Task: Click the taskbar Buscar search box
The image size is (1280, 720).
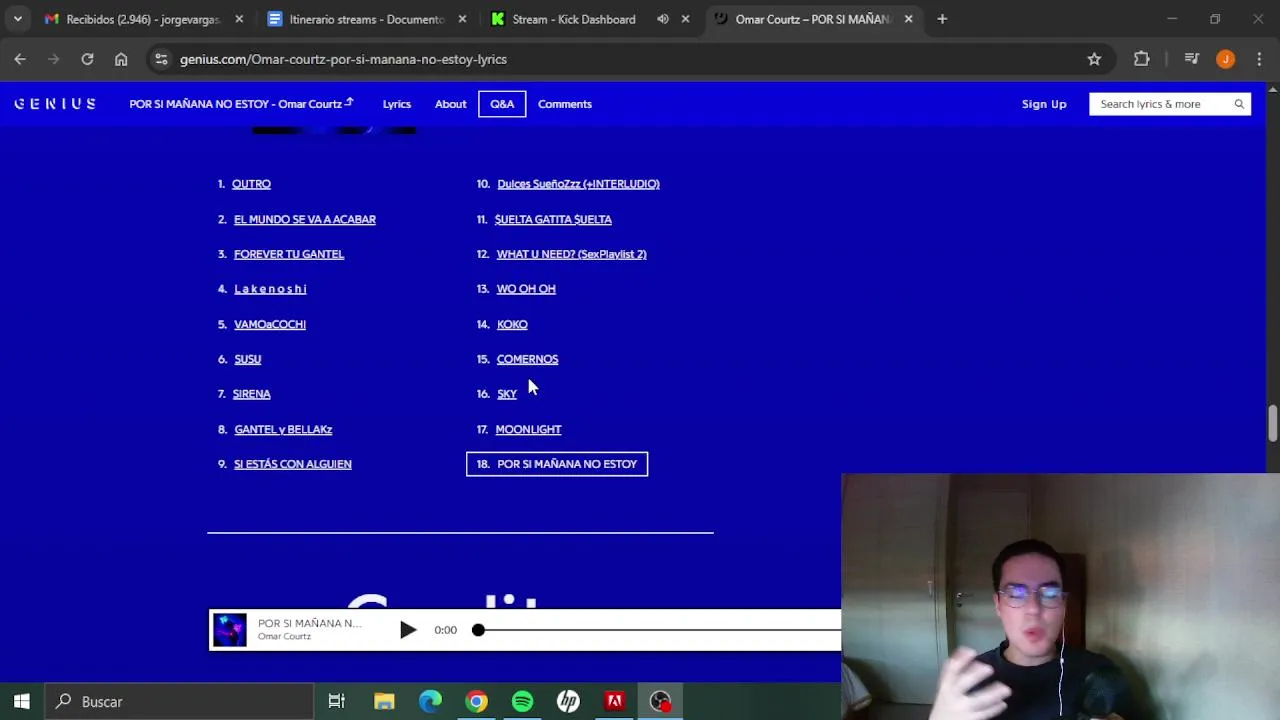Action: tap(178, 702)
